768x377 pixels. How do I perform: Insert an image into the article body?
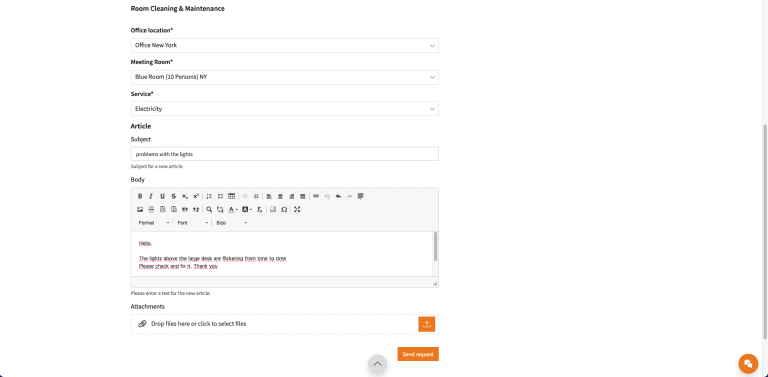tap(140, 210)
